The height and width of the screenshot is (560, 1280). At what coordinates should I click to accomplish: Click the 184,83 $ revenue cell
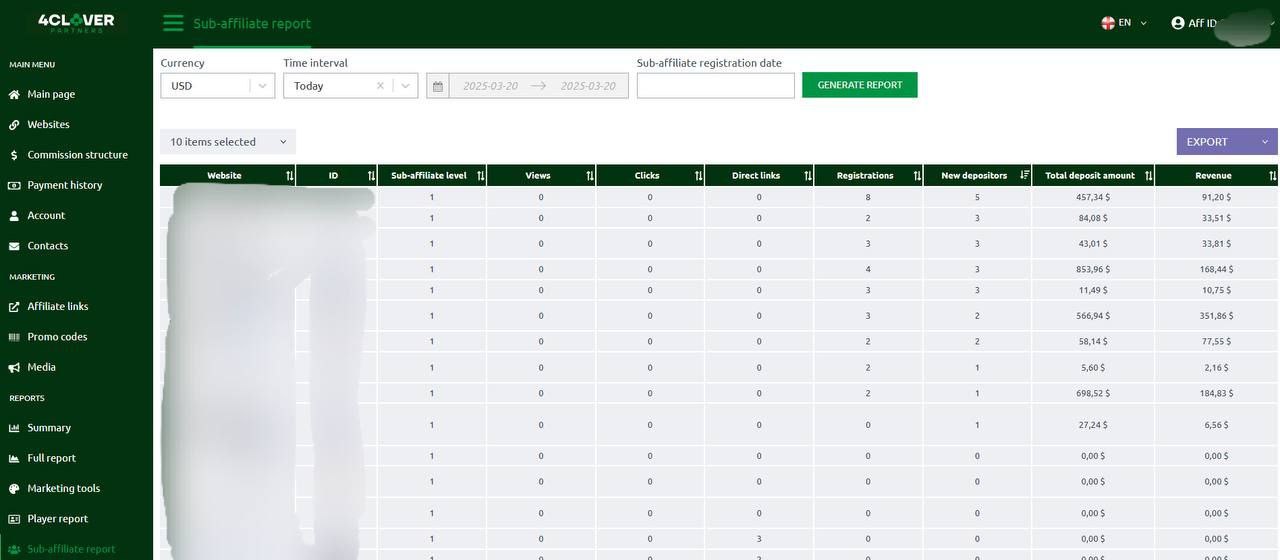coord(1217,394)
